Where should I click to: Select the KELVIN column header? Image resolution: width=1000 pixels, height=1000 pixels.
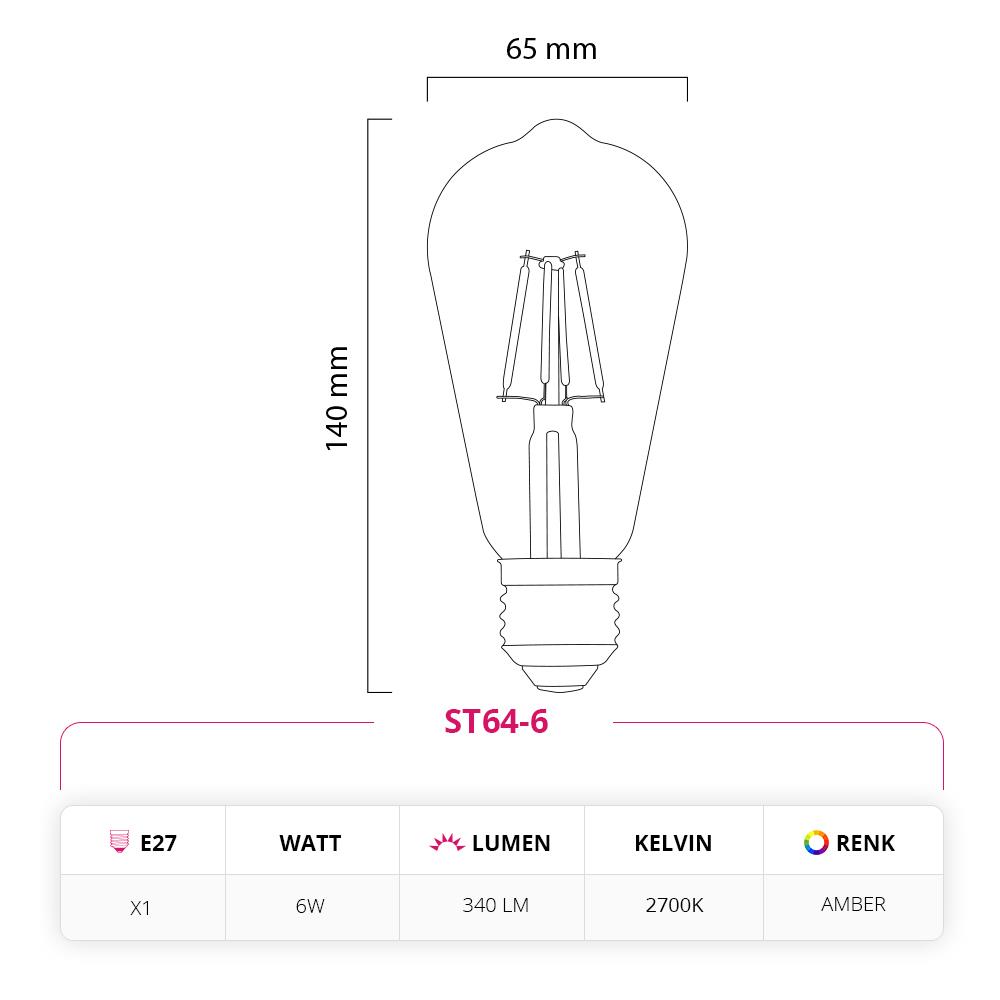(x=673, y=843)
